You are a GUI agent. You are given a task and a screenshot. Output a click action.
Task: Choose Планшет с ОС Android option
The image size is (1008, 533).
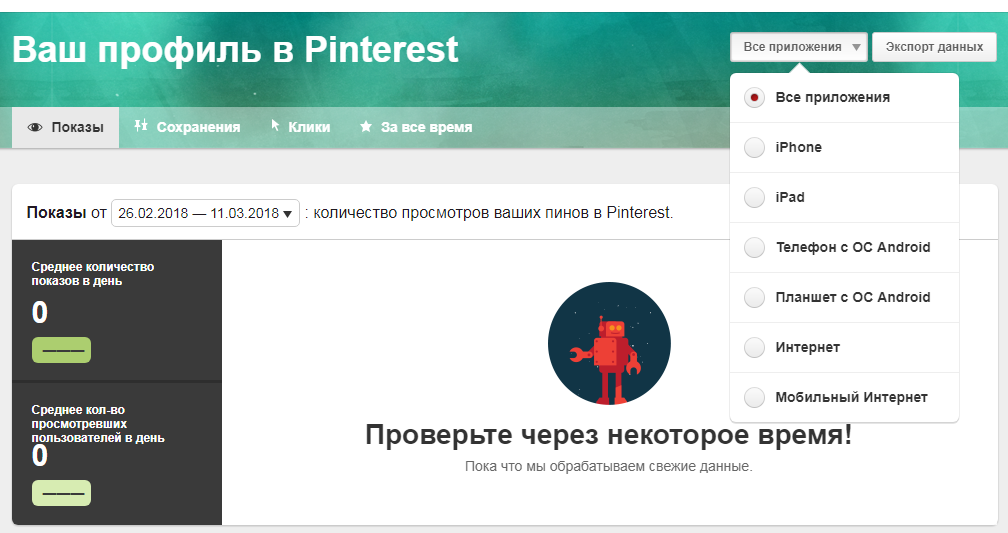[755, 298]
